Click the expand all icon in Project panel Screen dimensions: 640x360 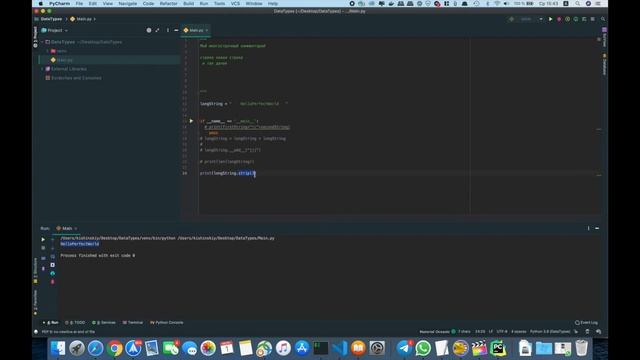point(158,30)
